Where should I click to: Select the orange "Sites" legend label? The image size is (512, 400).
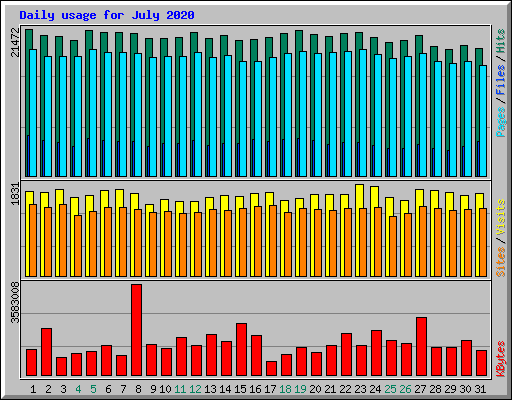pos(501,262)
